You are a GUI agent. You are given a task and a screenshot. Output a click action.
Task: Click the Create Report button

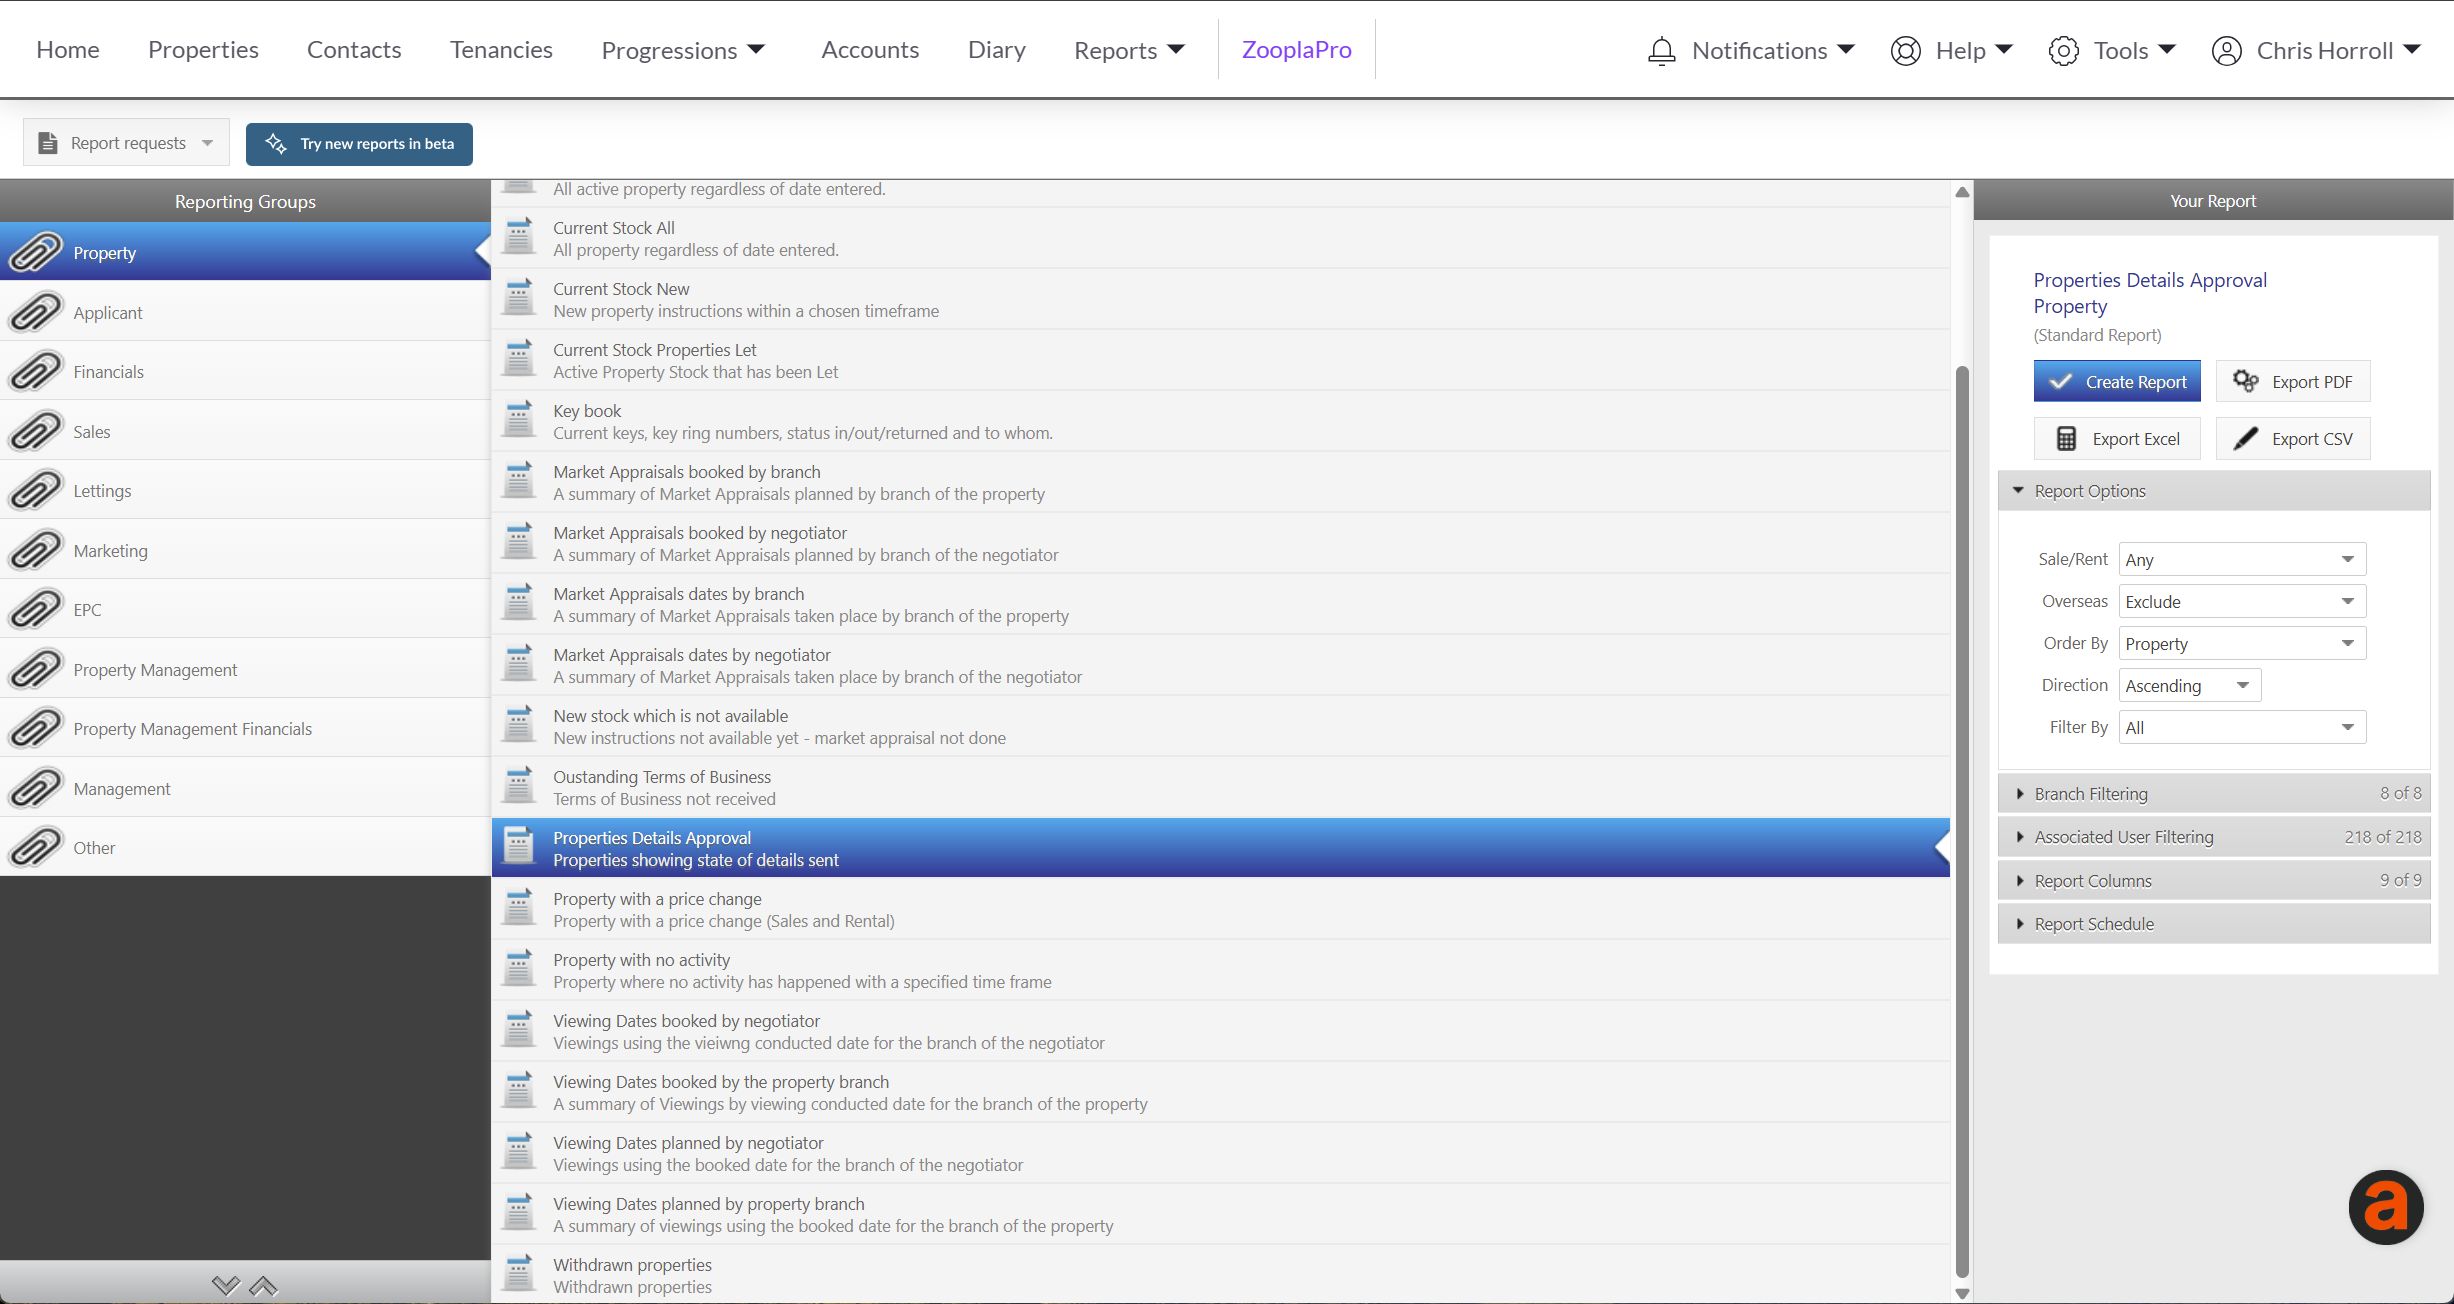(x=2117, y=381)
